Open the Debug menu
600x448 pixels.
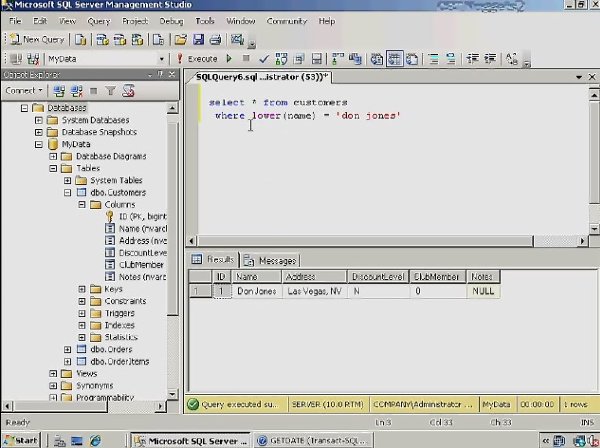point(171,21)
